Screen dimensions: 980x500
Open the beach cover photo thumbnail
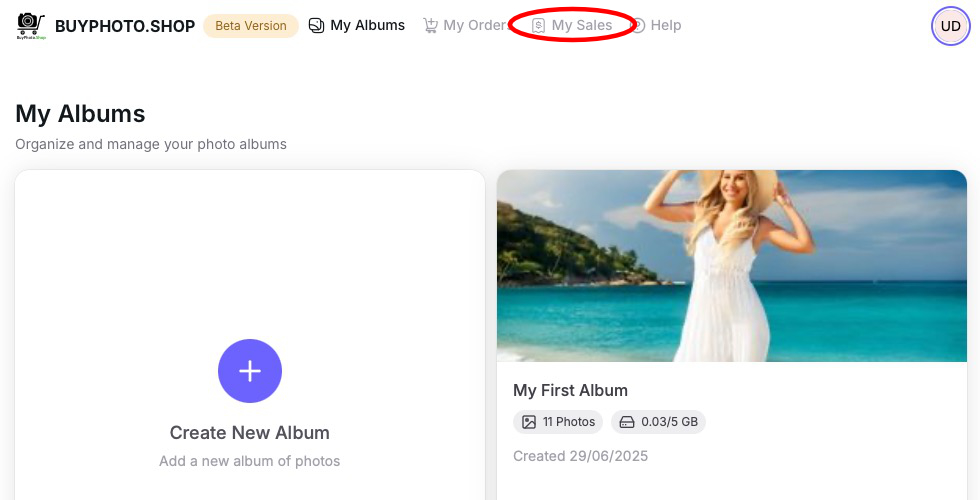coord(732,265)
